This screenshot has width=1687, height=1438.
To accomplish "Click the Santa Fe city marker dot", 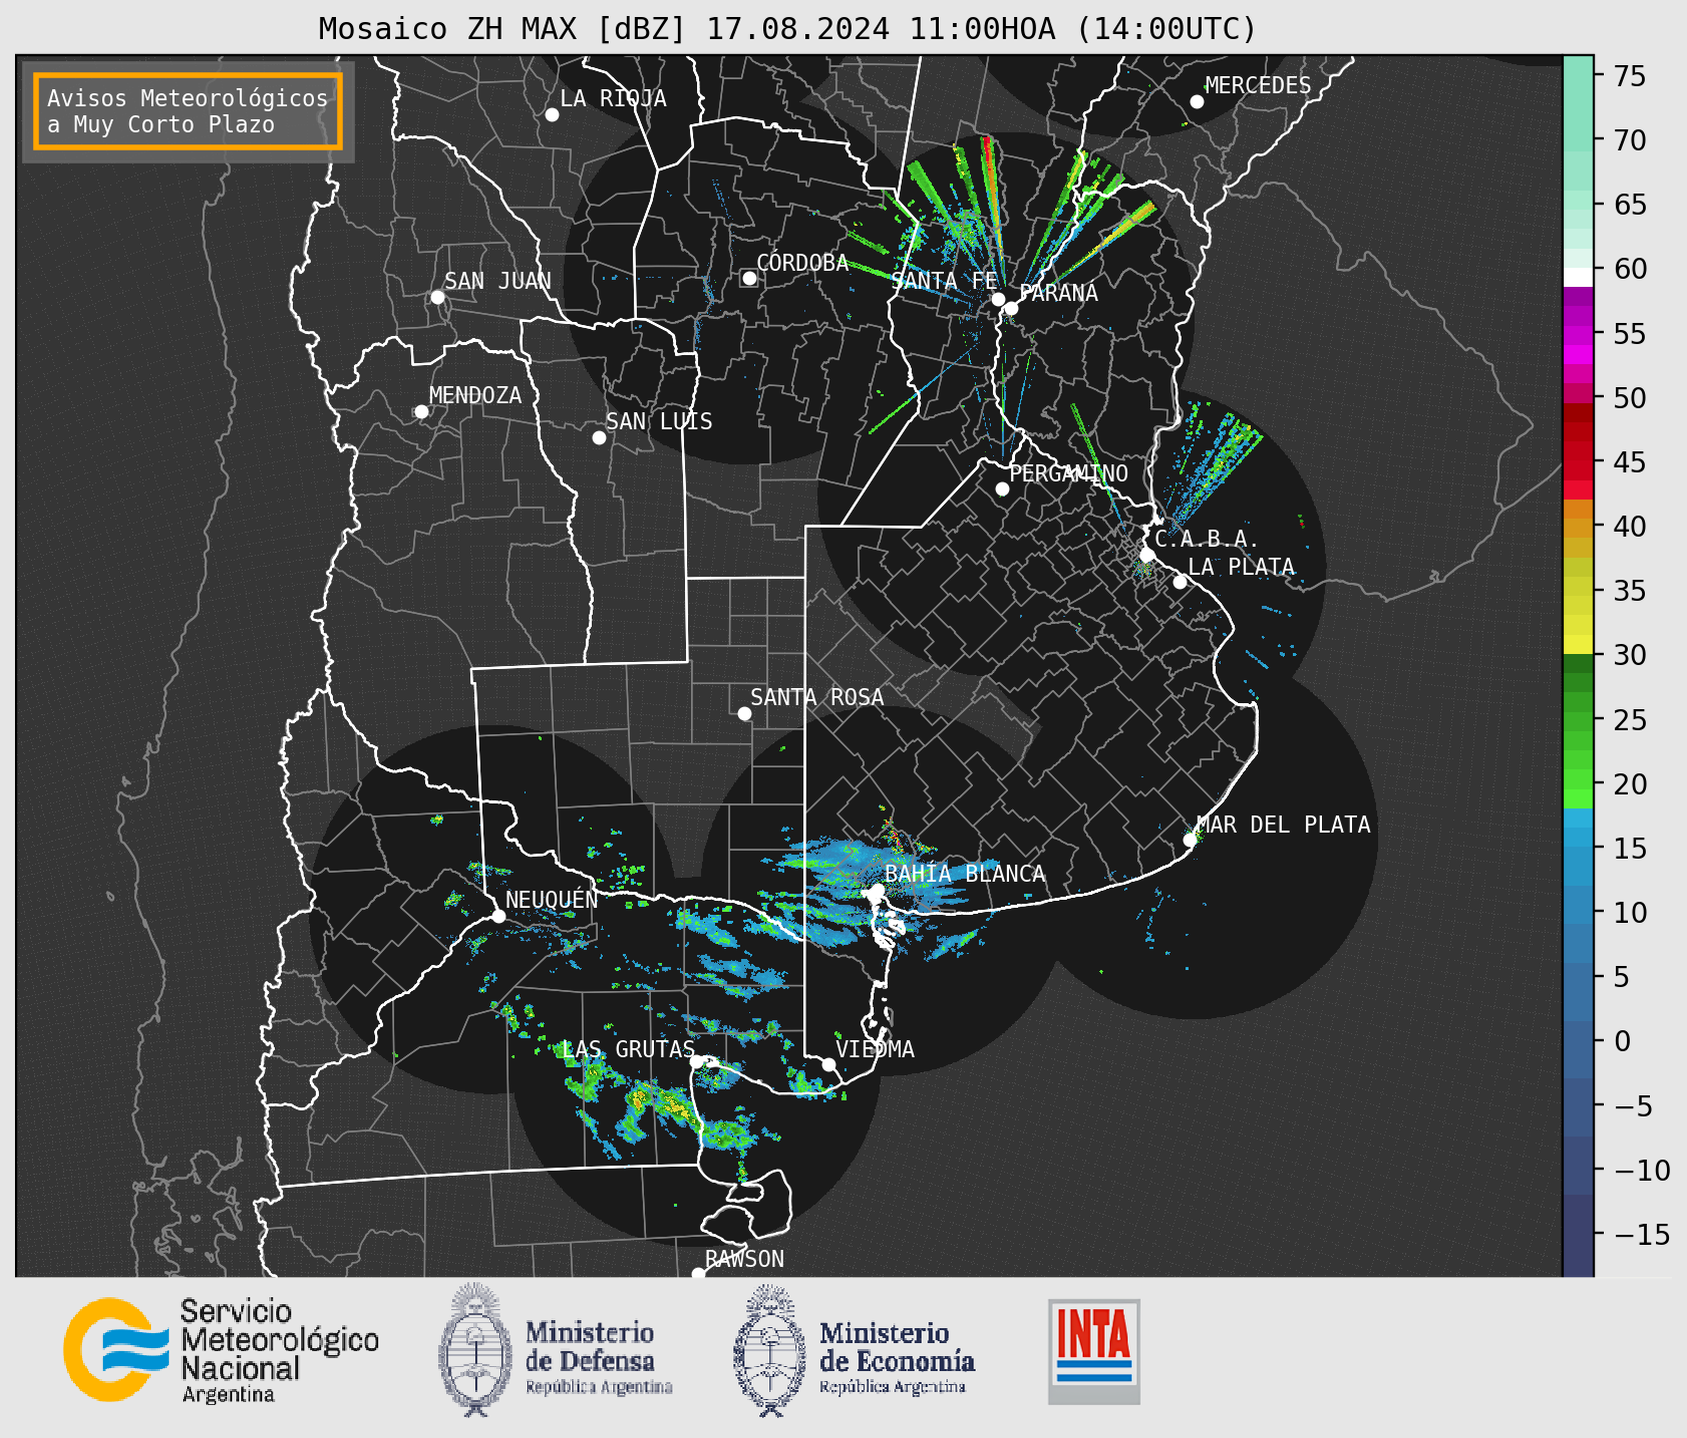I will [998, 299].
